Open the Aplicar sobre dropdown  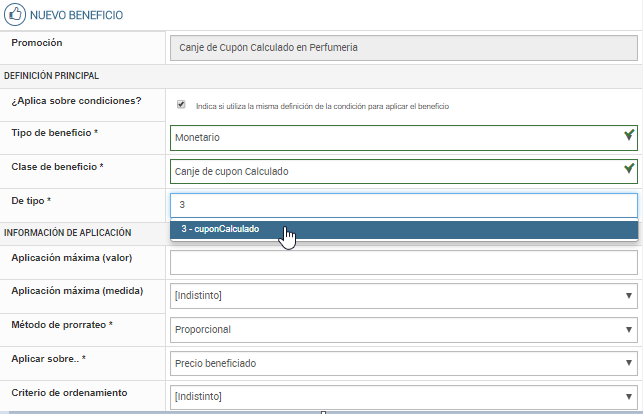tap(403, 362)
